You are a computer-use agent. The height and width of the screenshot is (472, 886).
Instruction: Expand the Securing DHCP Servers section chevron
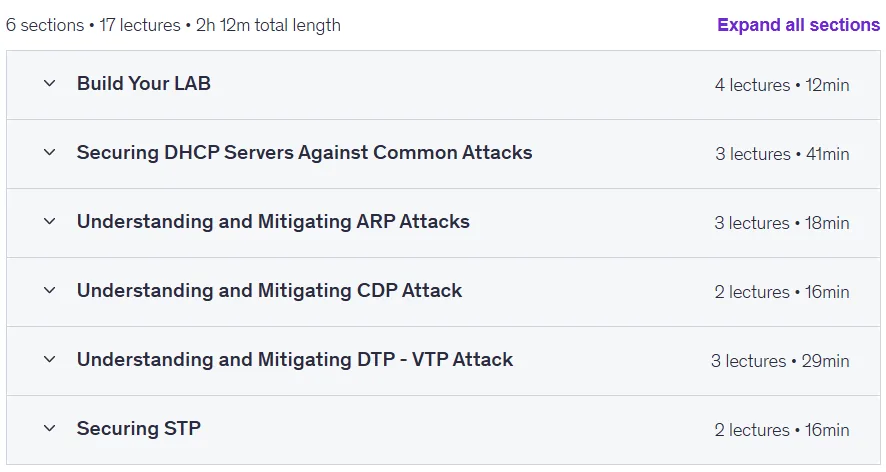click(50, 153)
